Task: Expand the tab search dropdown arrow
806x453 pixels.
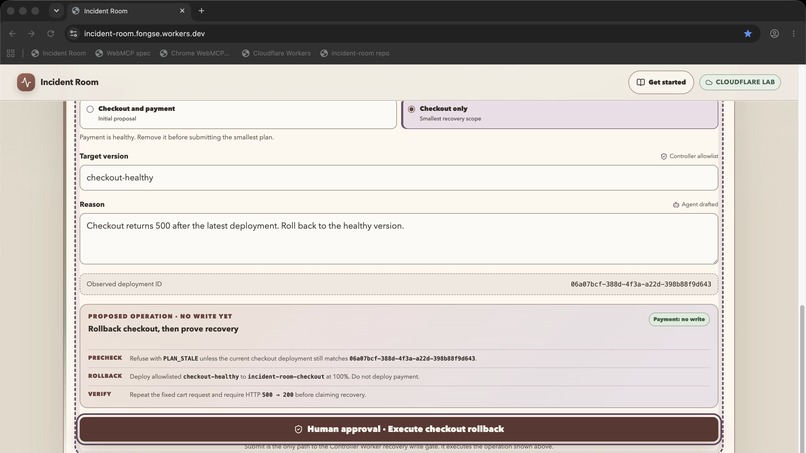Action: [x=56, y=11]
